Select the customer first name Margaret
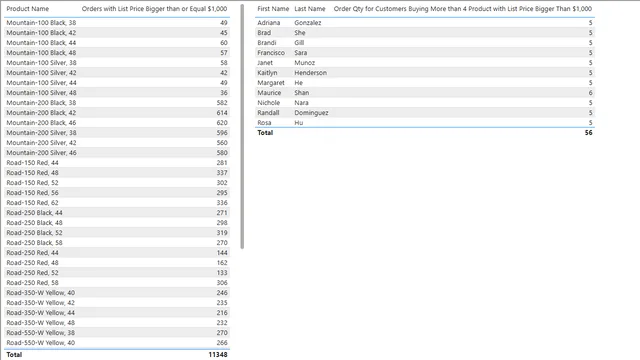The image size is (640, 360). [x=271, y=82]
